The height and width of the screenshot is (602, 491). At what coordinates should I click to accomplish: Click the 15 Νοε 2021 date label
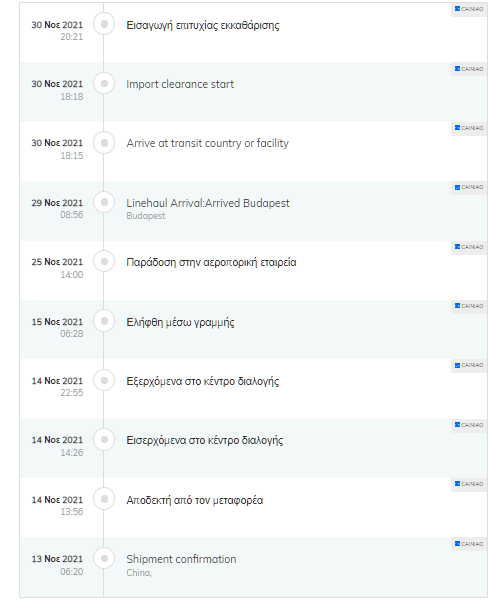pyautogui.click(x=57, y=322)
